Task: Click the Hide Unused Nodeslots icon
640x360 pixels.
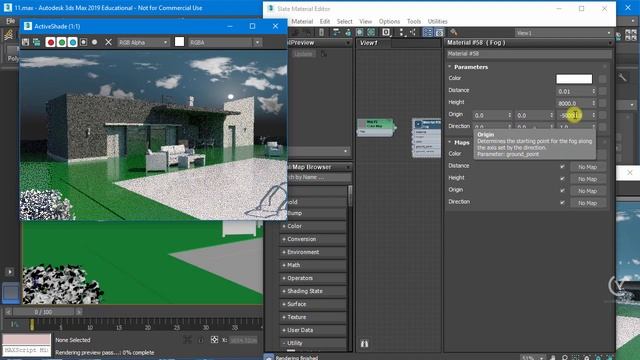Action: (x=348, y=32)
